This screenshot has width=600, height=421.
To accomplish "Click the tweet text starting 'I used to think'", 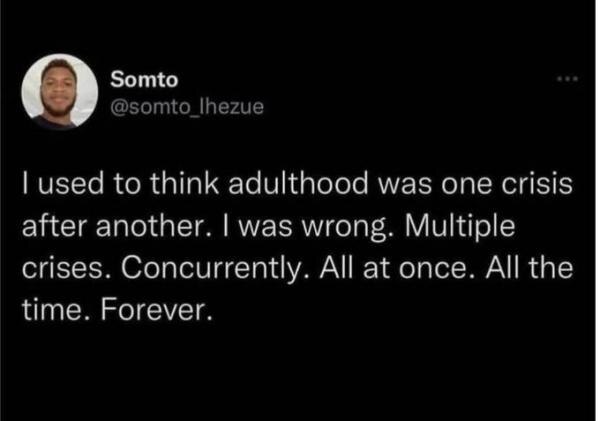I will (297, 246).
